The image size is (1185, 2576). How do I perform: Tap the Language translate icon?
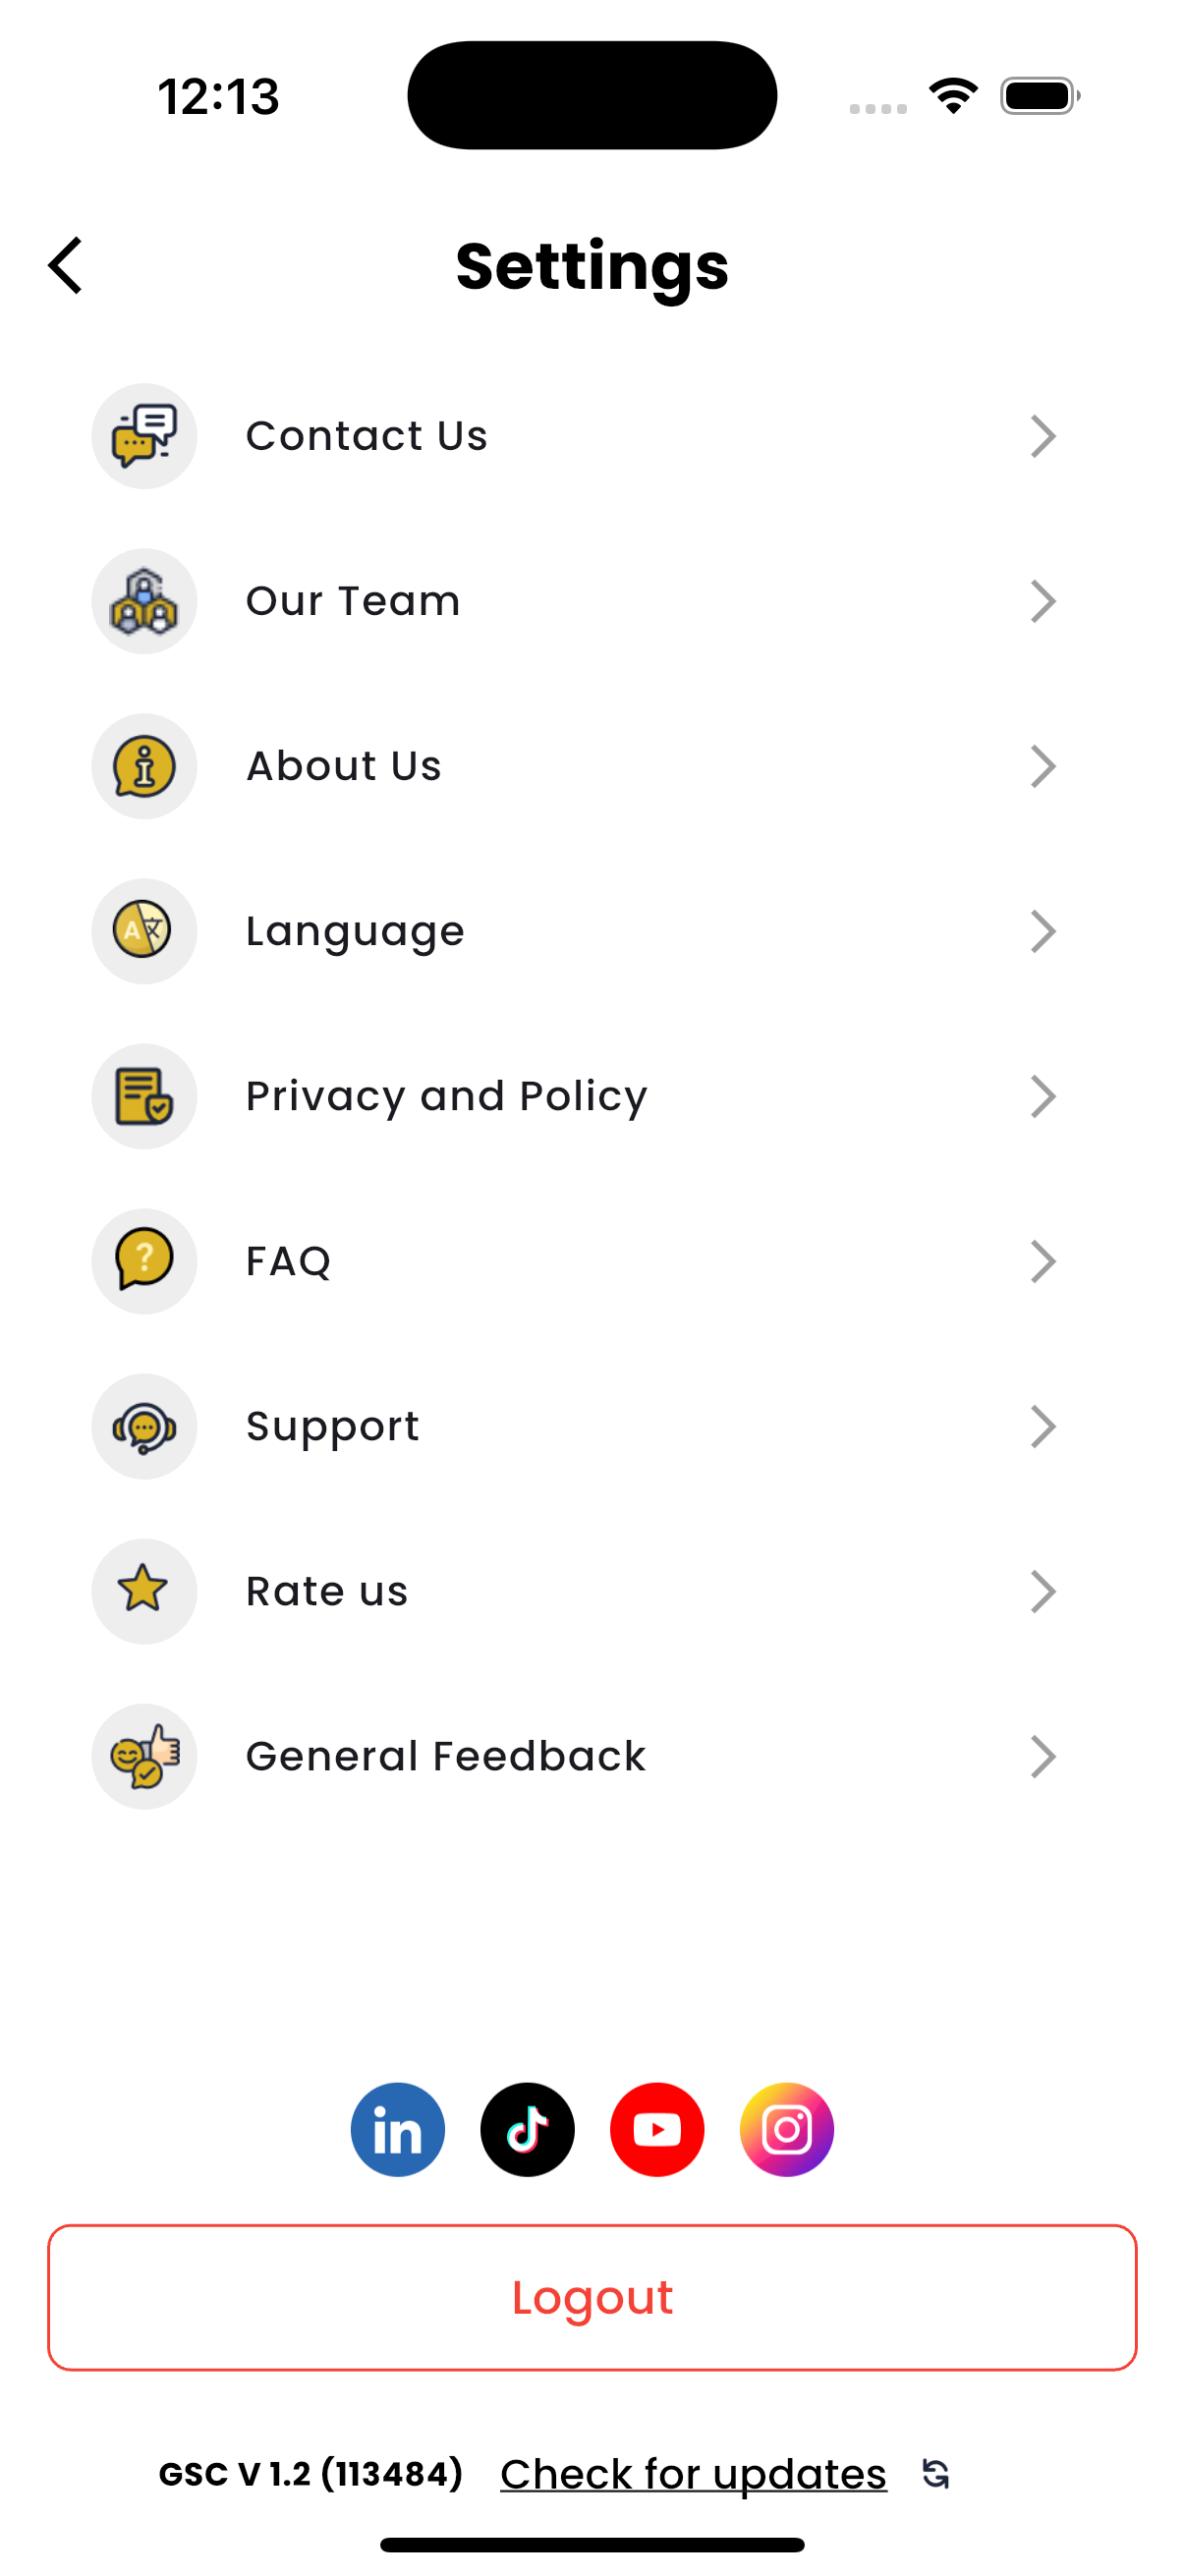coord(144,931)
